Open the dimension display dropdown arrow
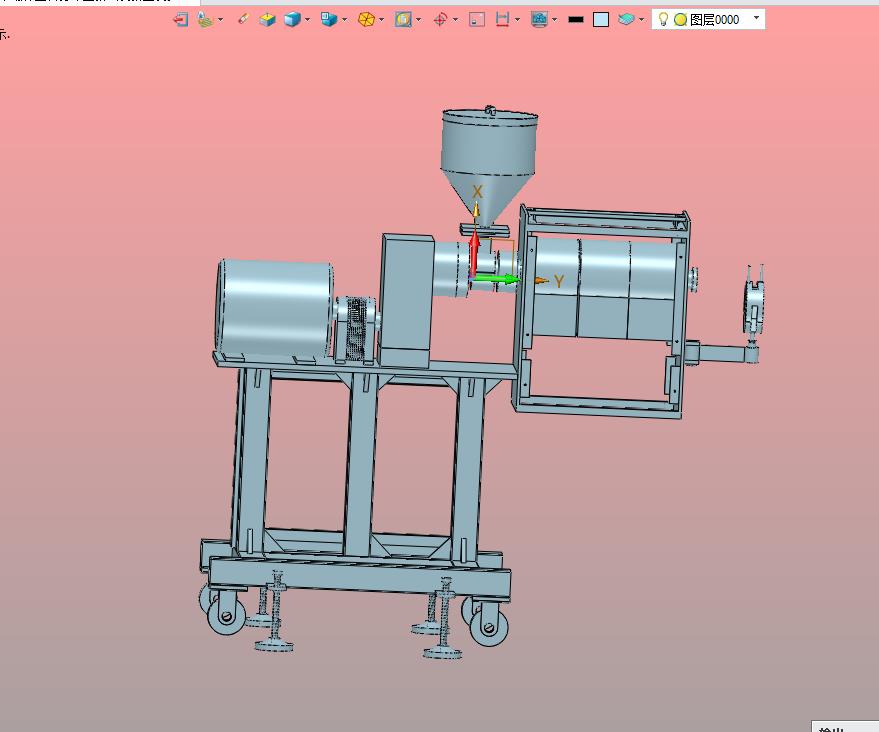Screen dimensions: 879x732 pos(517,20)
